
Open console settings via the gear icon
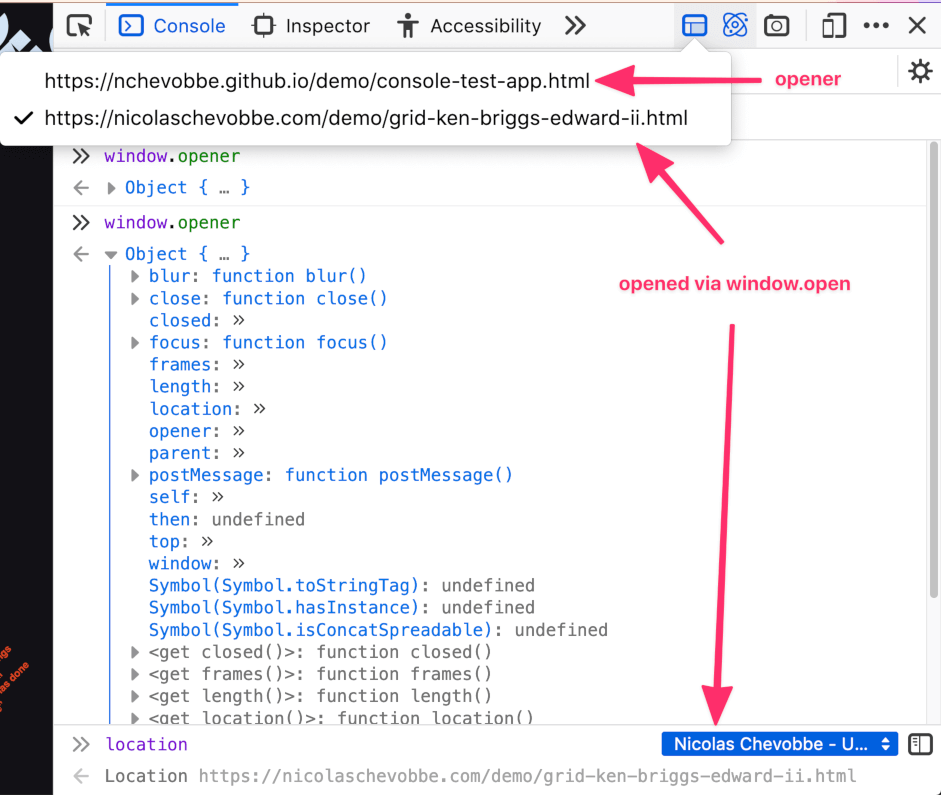tap(920, 70)
